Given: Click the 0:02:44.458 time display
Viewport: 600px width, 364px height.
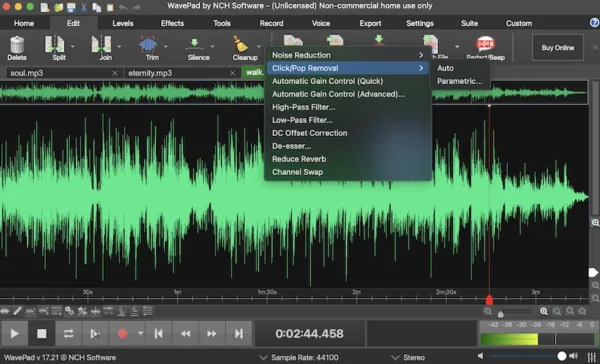Looking at the screenshot, I should (x=309, y=334).
